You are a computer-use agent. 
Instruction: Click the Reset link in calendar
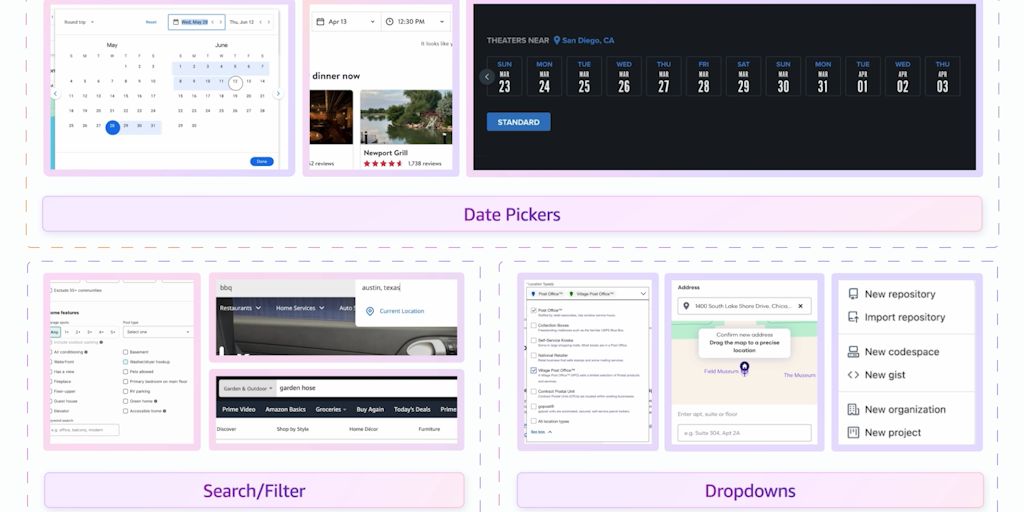tap(151, 22)
